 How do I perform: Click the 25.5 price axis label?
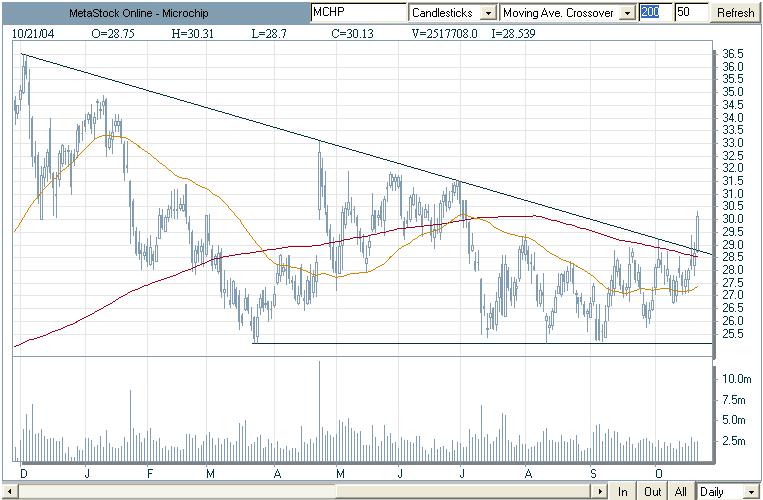tap(733, 333)
